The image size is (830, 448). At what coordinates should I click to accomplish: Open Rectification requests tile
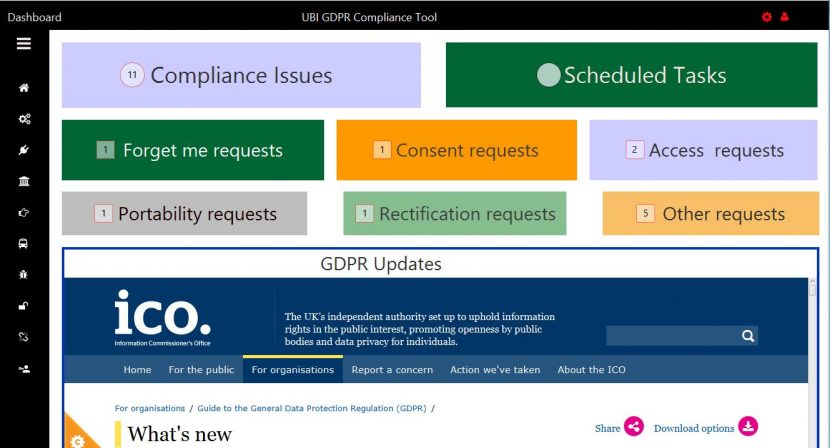(x=455, y=213)
